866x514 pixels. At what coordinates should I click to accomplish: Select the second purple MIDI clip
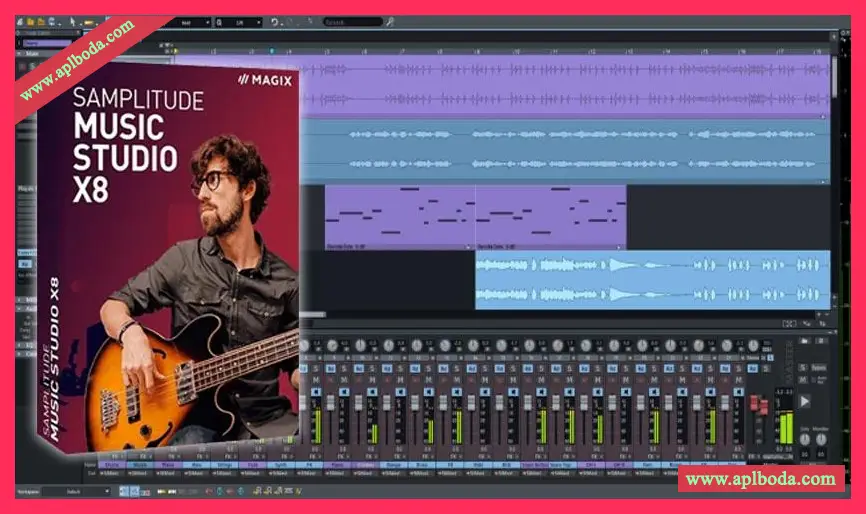tap(551, 217)
